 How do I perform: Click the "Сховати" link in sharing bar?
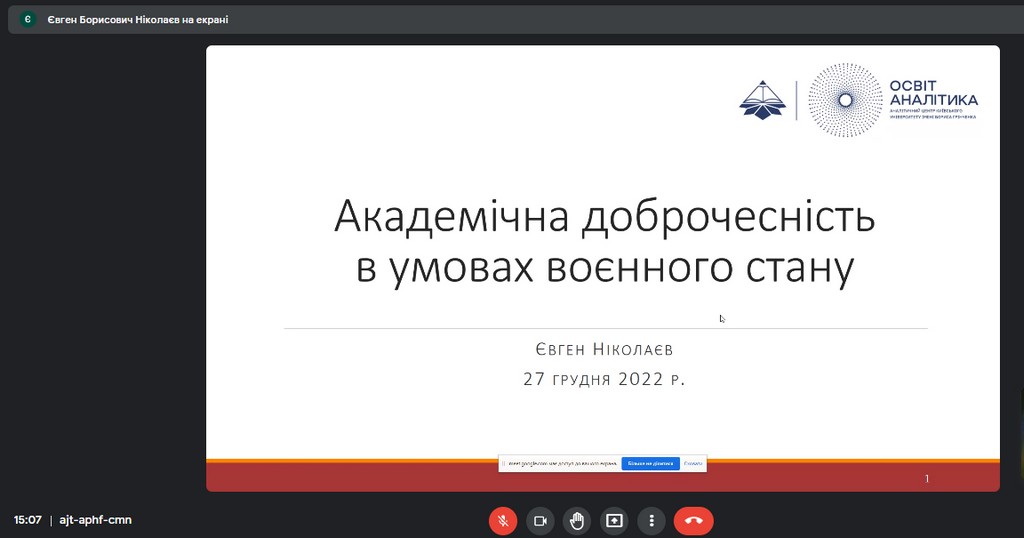pyautogui.click(x=694, y=464)
